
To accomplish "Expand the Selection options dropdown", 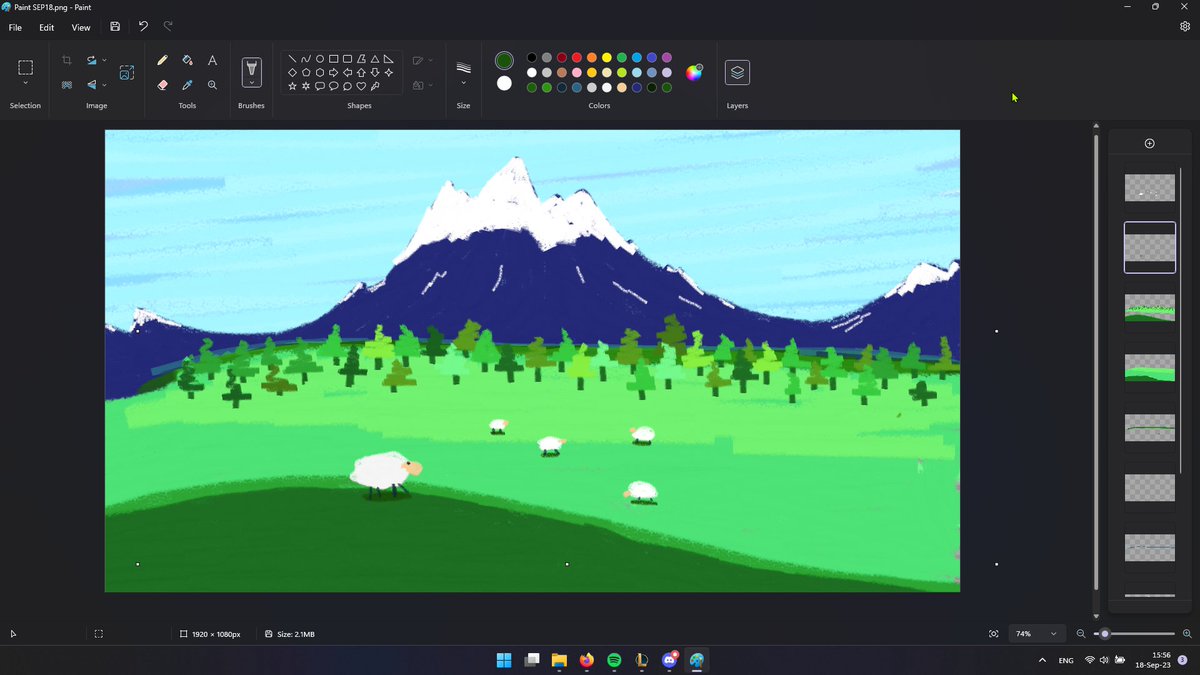I will pos(25,82).
